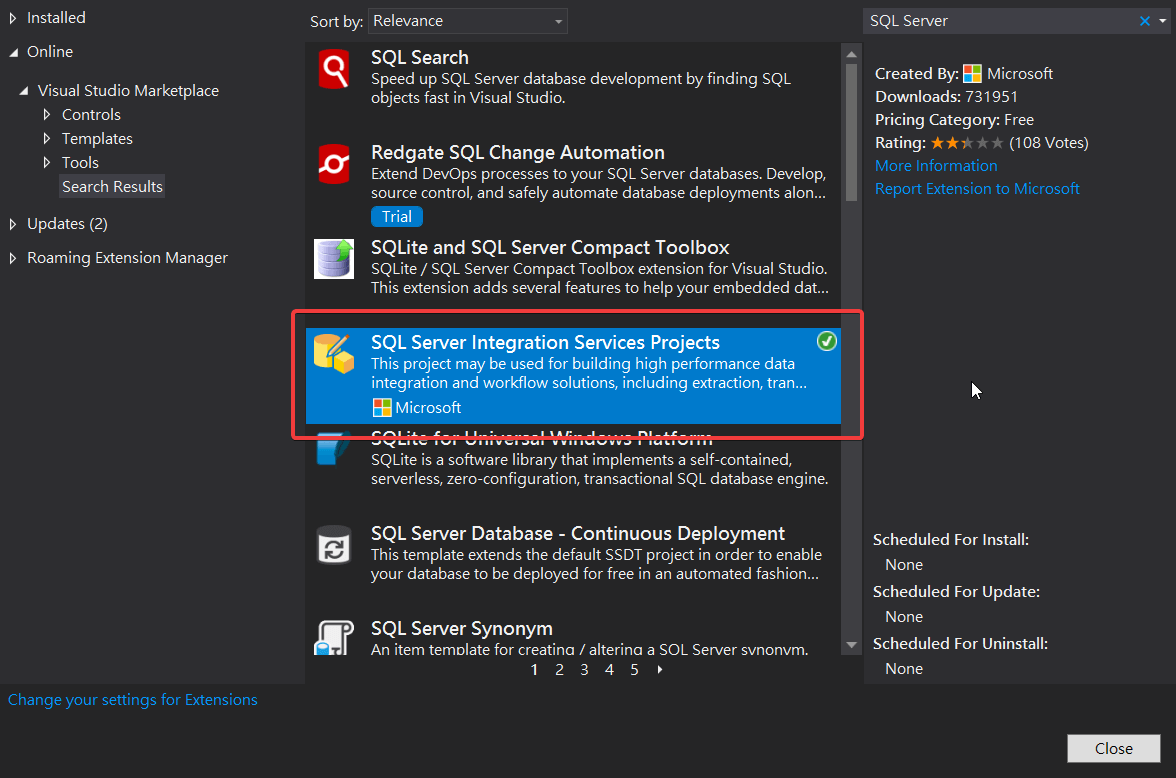Click the green installed checkmark icon
Screen dimensions: 1176x778
pos(826,342)
